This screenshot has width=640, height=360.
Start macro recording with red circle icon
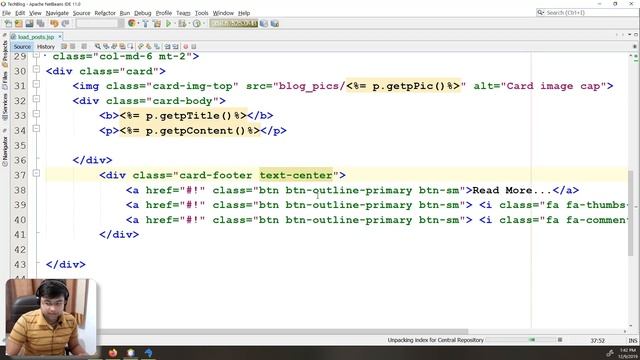(x=185, y=47)
